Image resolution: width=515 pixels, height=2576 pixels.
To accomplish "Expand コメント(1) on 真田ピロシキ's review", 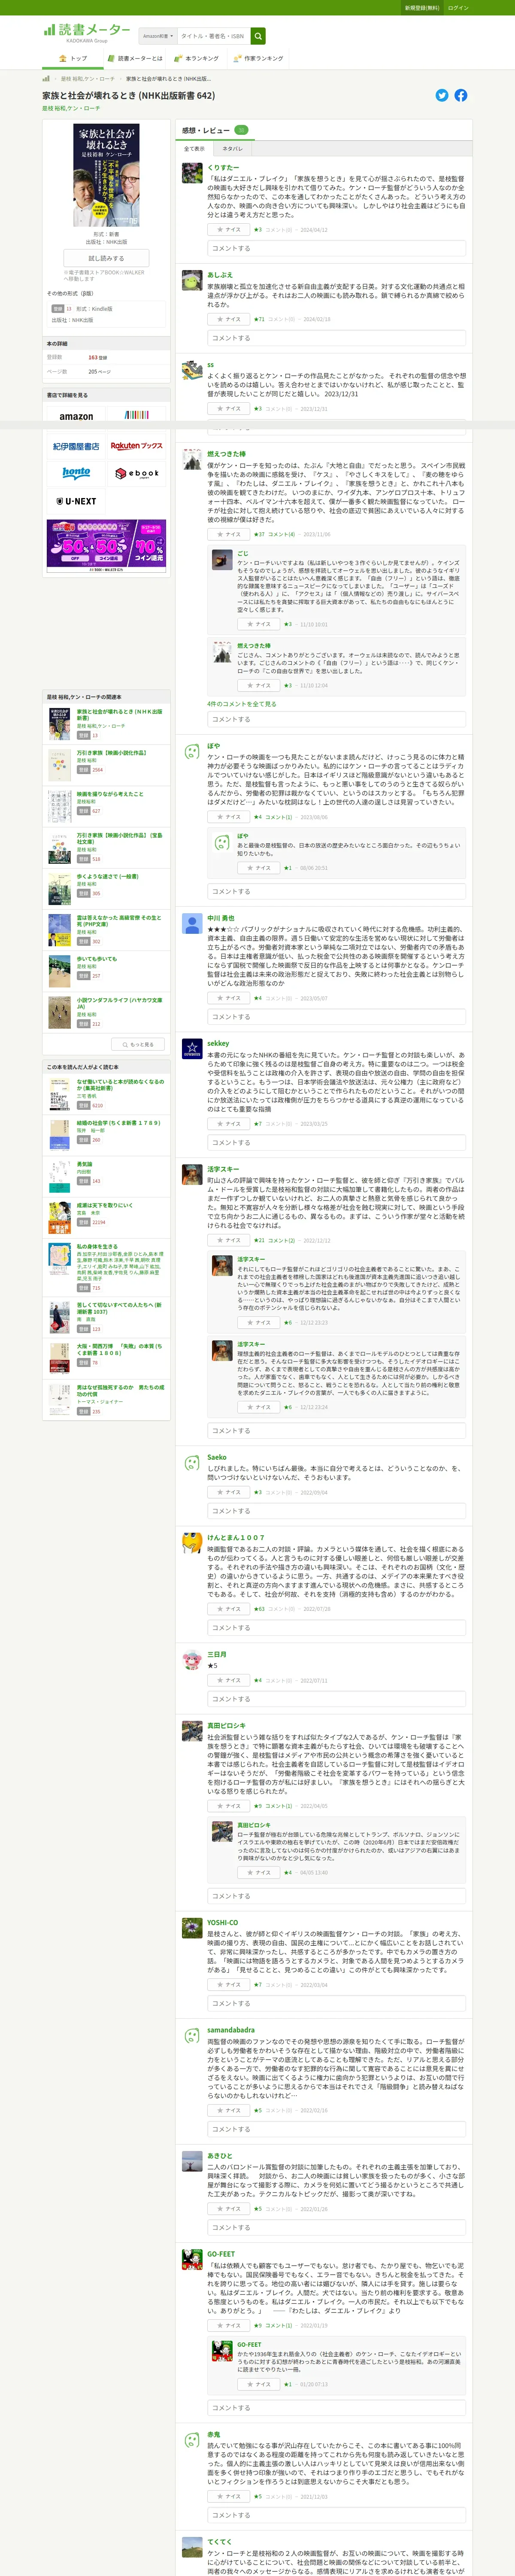I will coord(278,1806).
